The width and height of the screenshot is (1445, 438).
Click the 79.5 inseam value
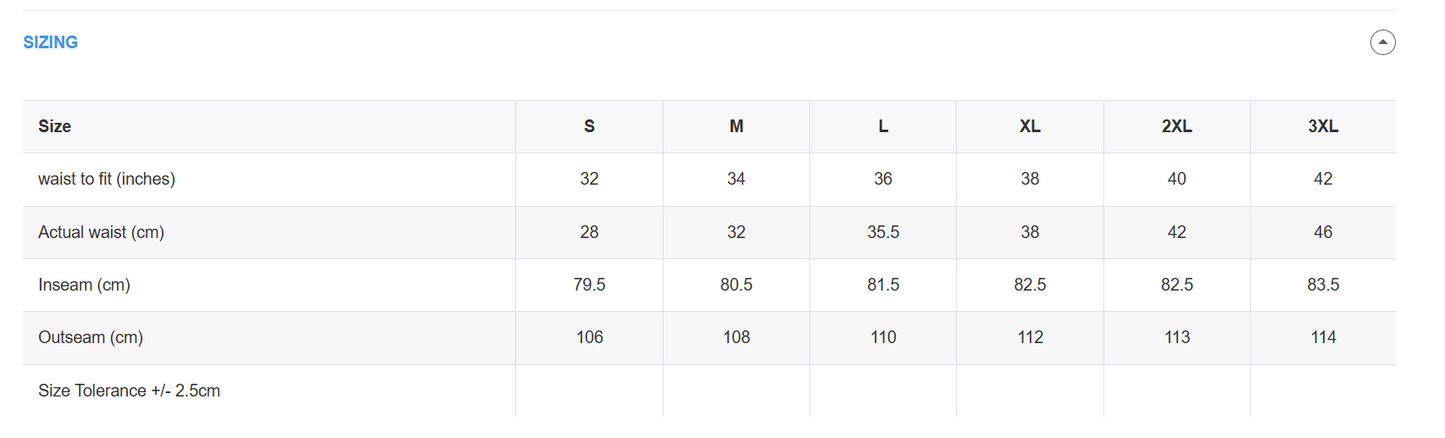[x=589, y=285]
